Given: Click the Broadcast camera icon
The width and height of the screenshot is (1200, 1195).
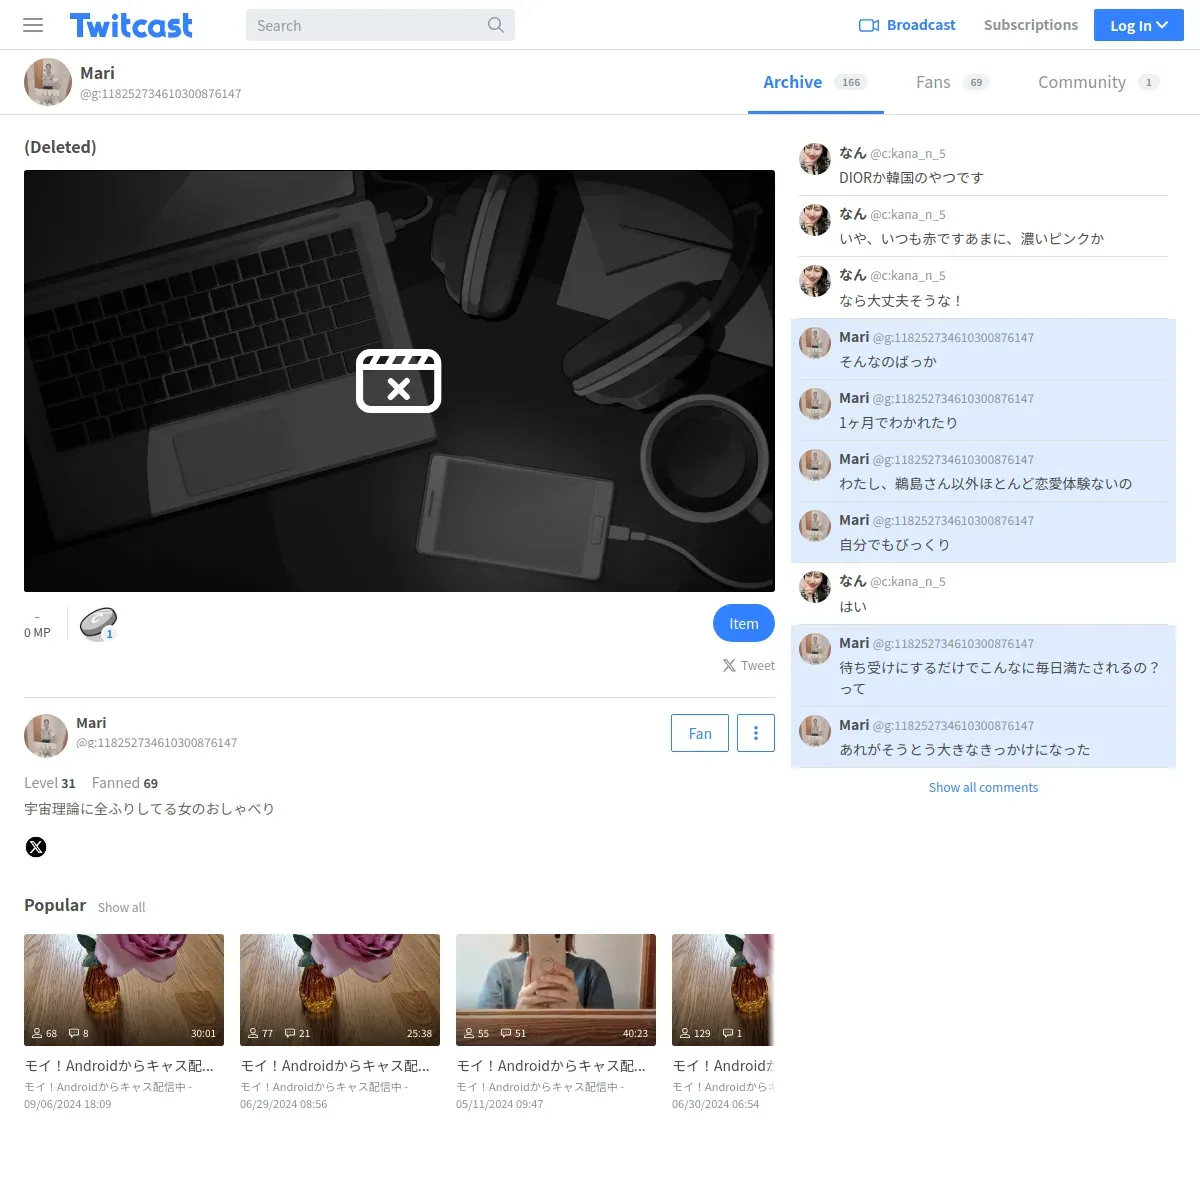Looking at the screenshot, I should tap(869, 25).
